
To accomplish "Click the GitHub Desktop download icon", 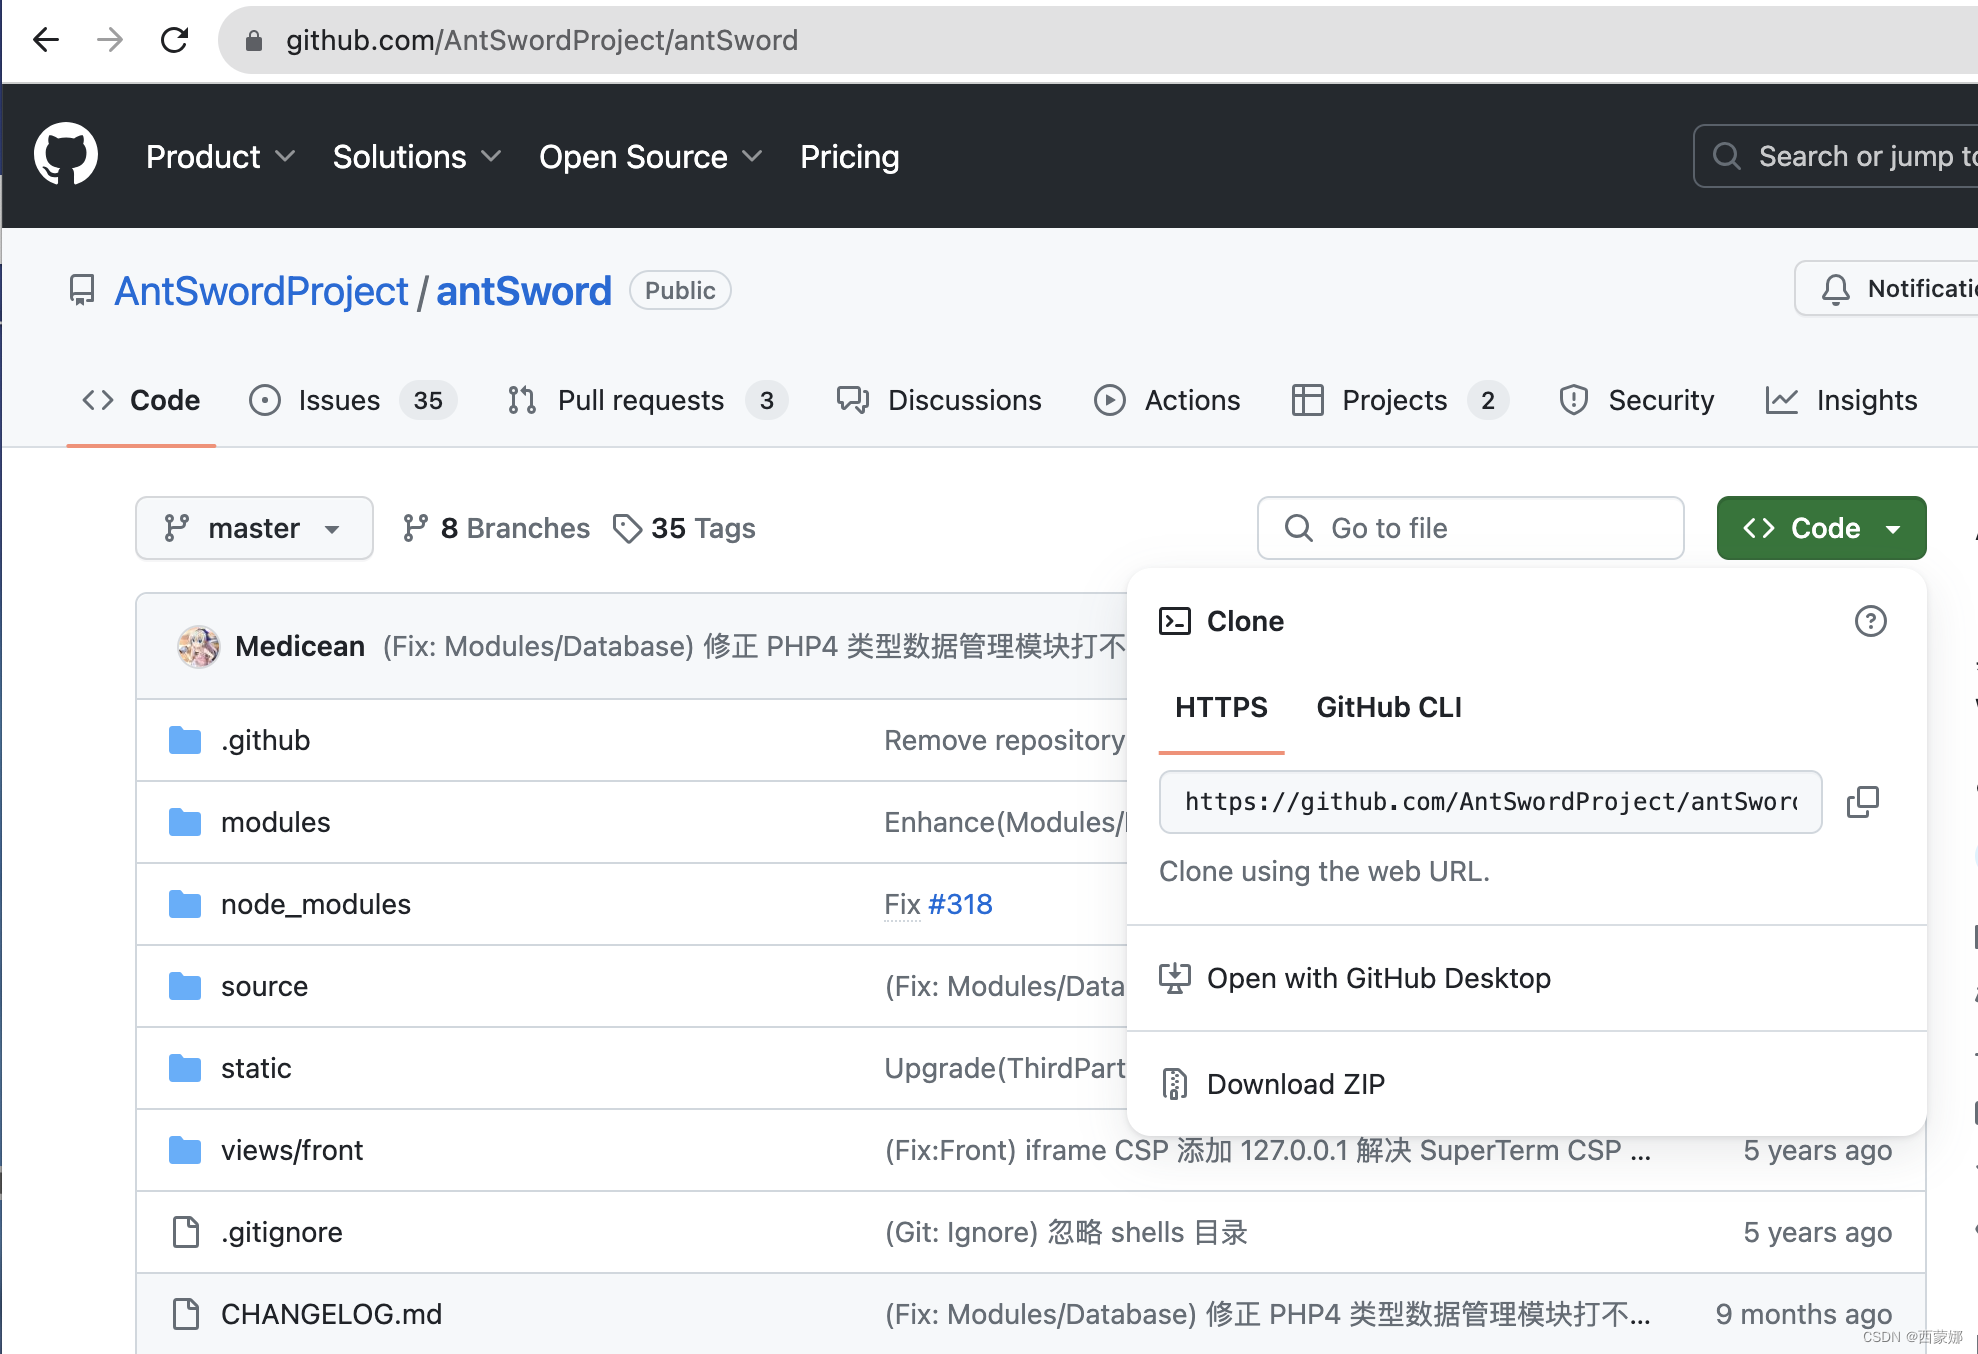I will (1175, 978).
